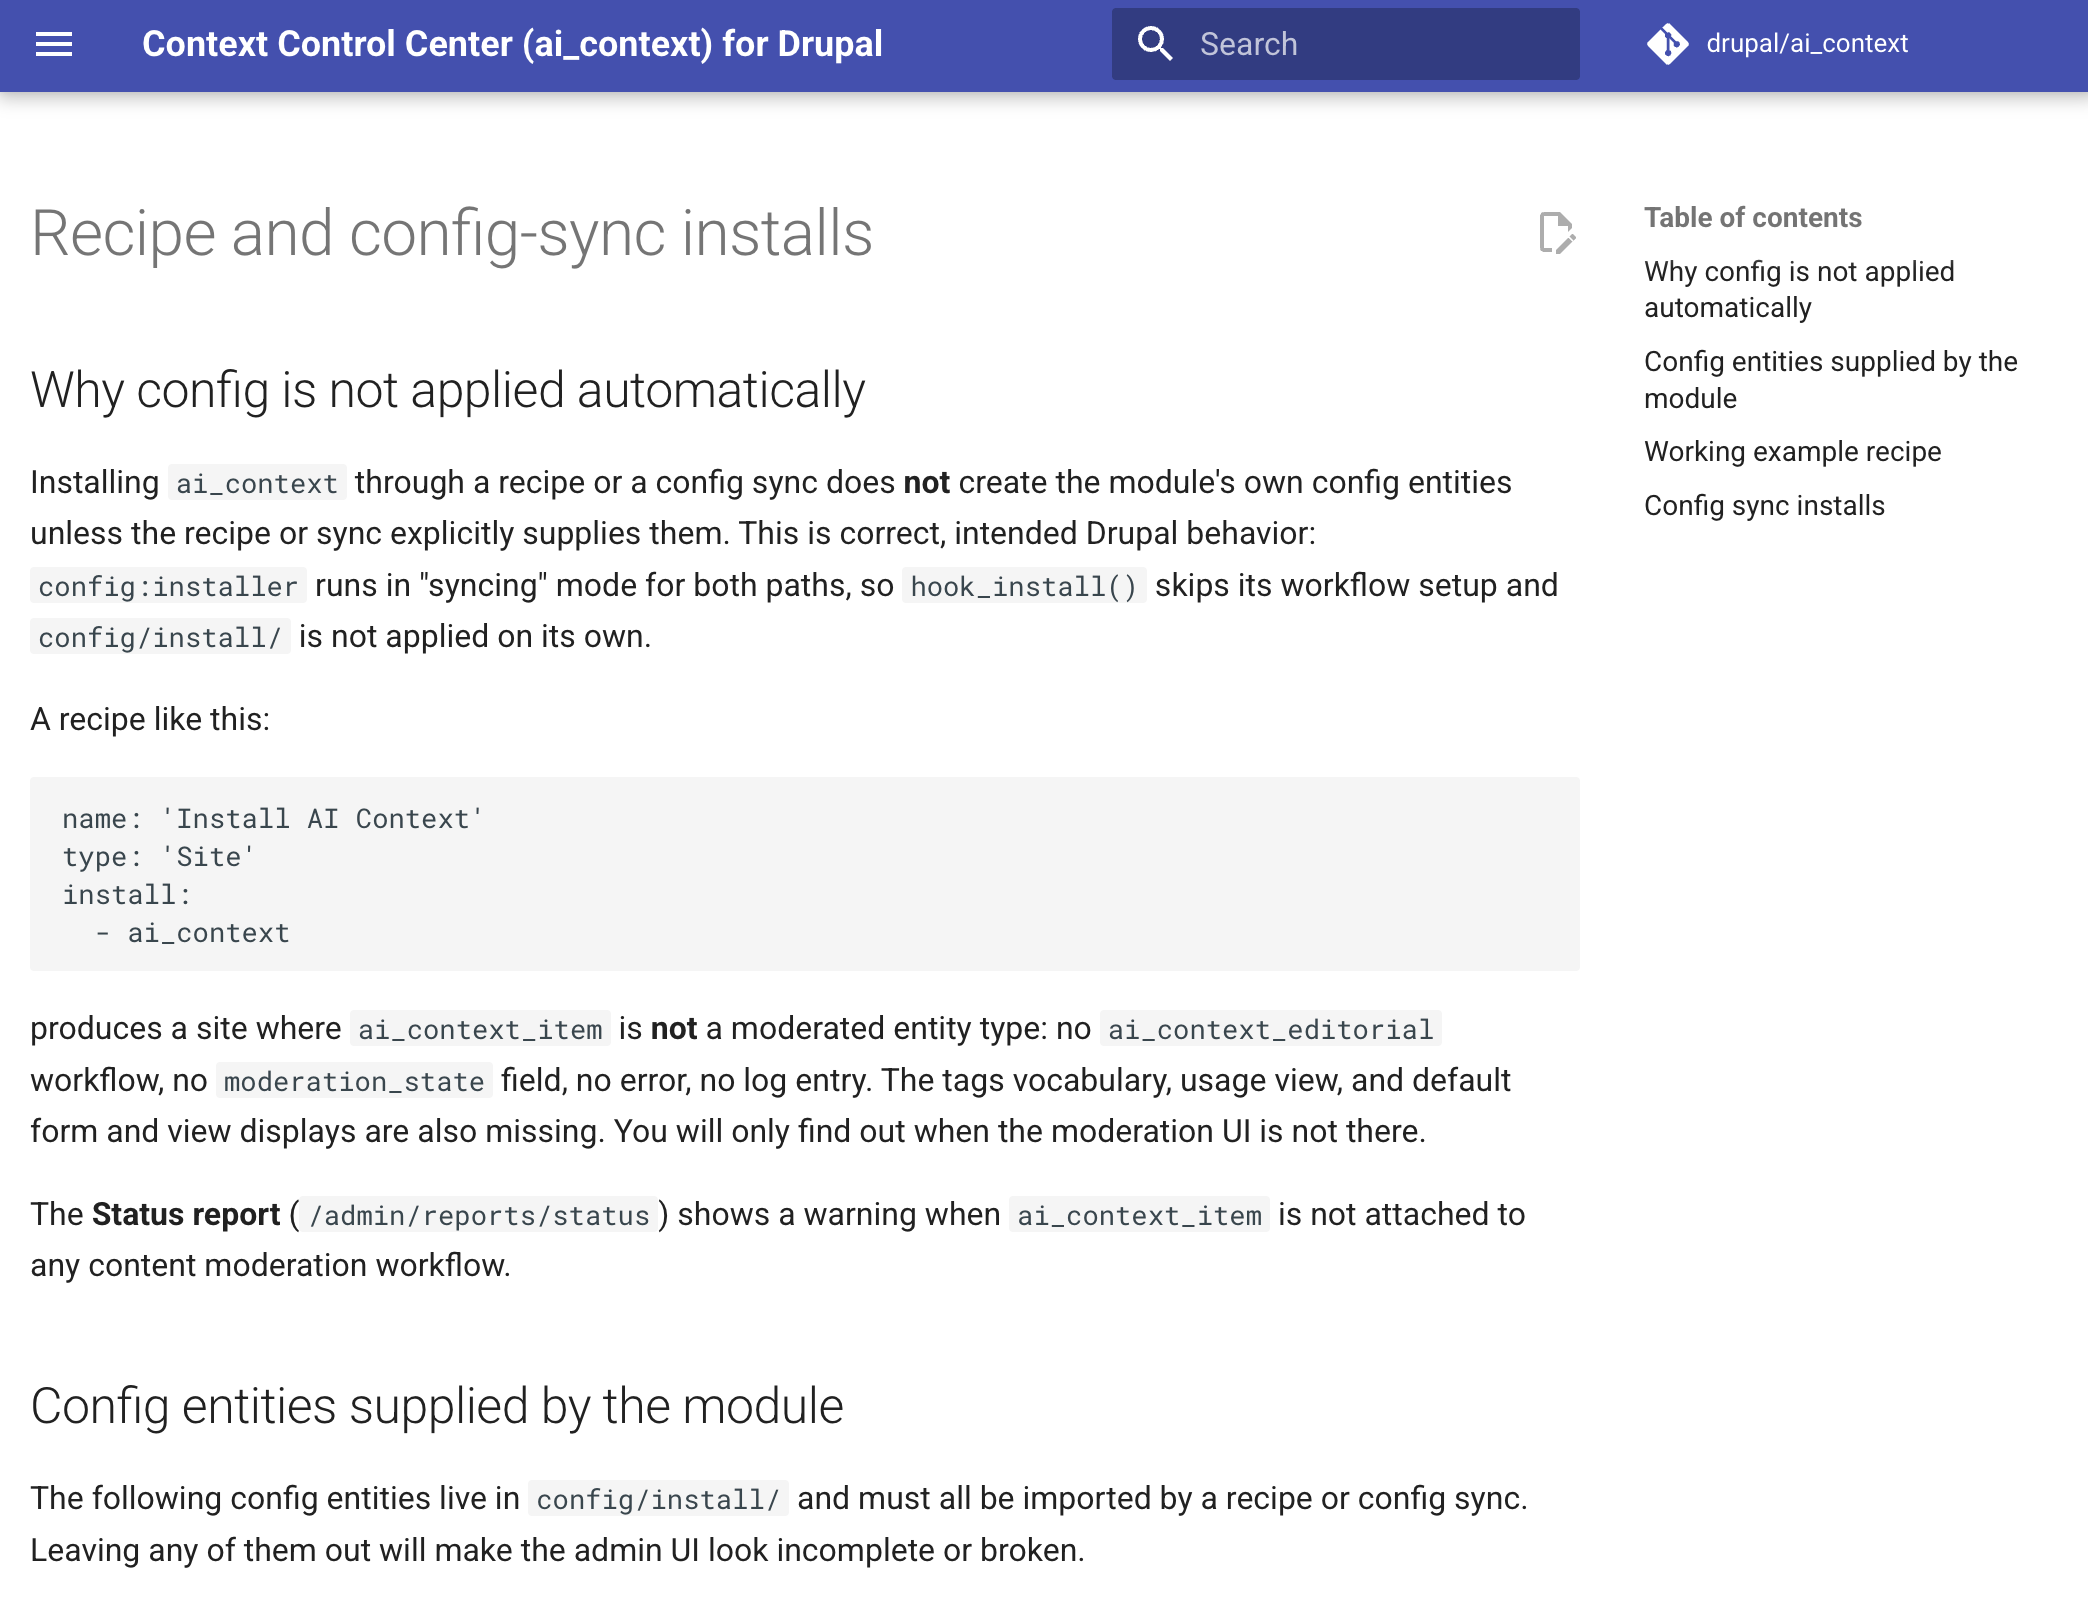The width and height of the screenshot is (2088, 1600).
Task: Click the site title Context Control Center
Action: tap(512, 44)
